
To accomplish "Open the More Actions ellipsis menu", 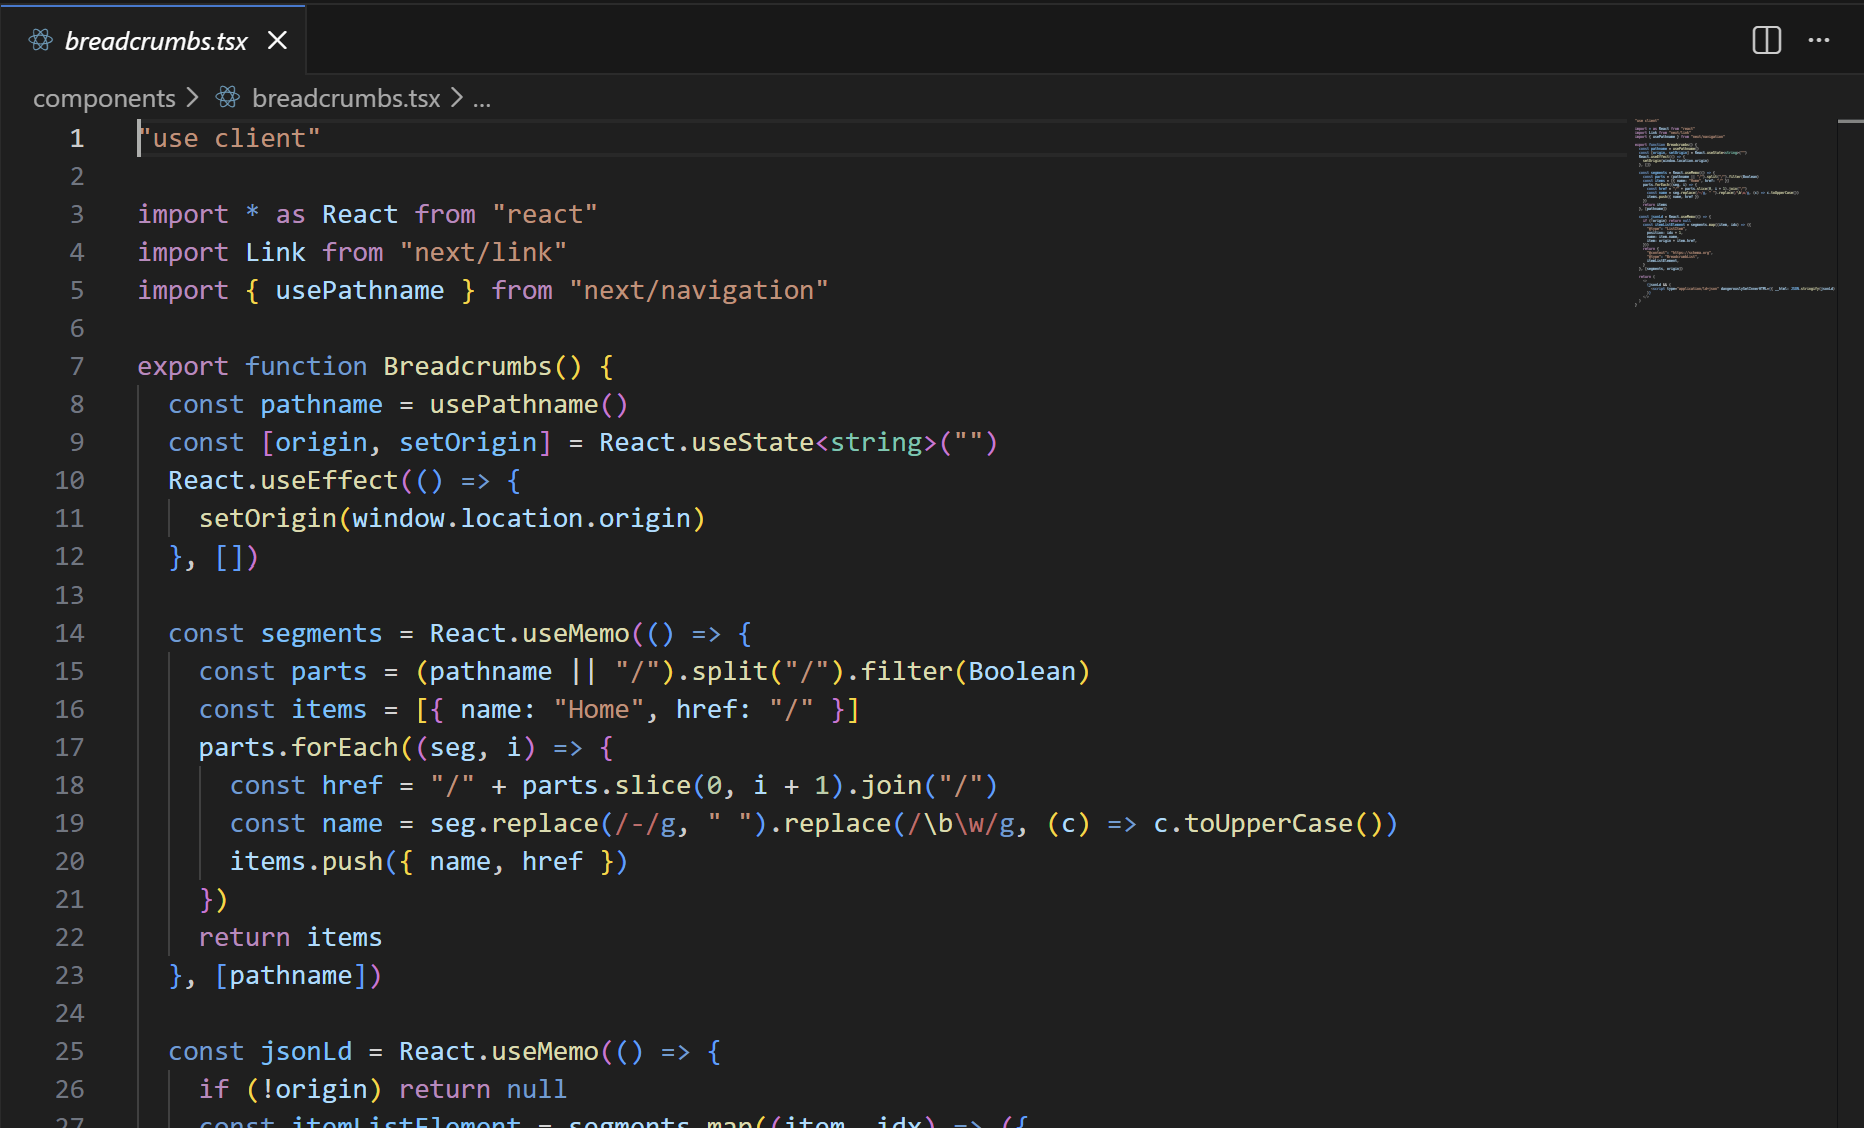I will point(1818,40).
